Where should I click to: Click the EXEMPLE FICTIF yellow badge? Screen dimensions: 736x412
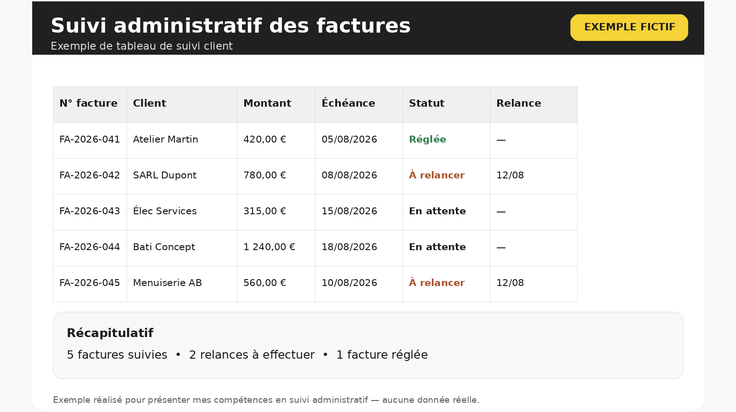click(x=629, y=27)
